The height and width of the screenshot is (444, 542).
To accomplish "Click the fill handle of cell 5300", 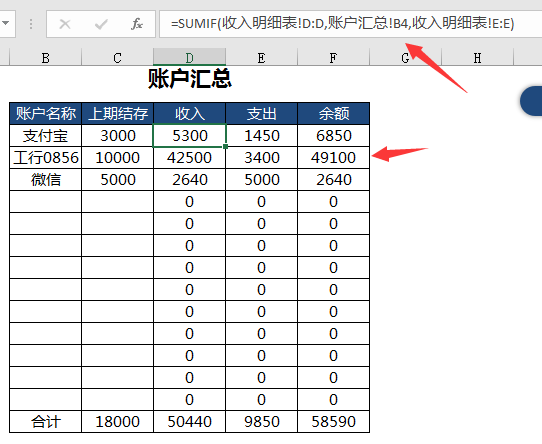I will (x=225, y=147).
